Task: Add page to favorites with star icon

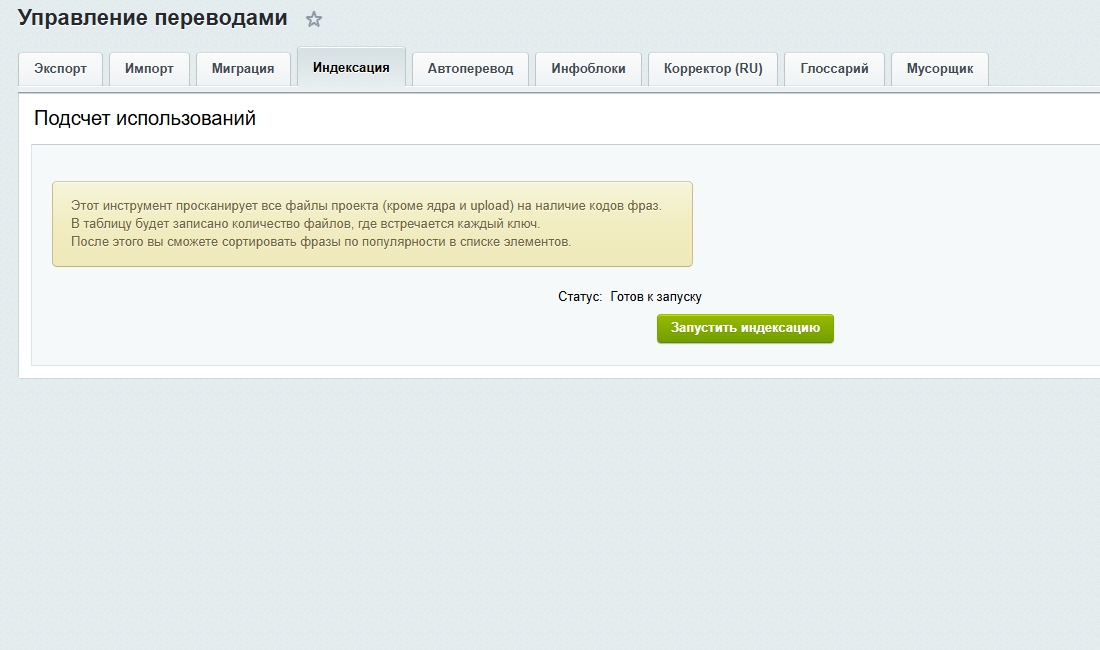Action: pyautogui.click(x=314, y=19)
